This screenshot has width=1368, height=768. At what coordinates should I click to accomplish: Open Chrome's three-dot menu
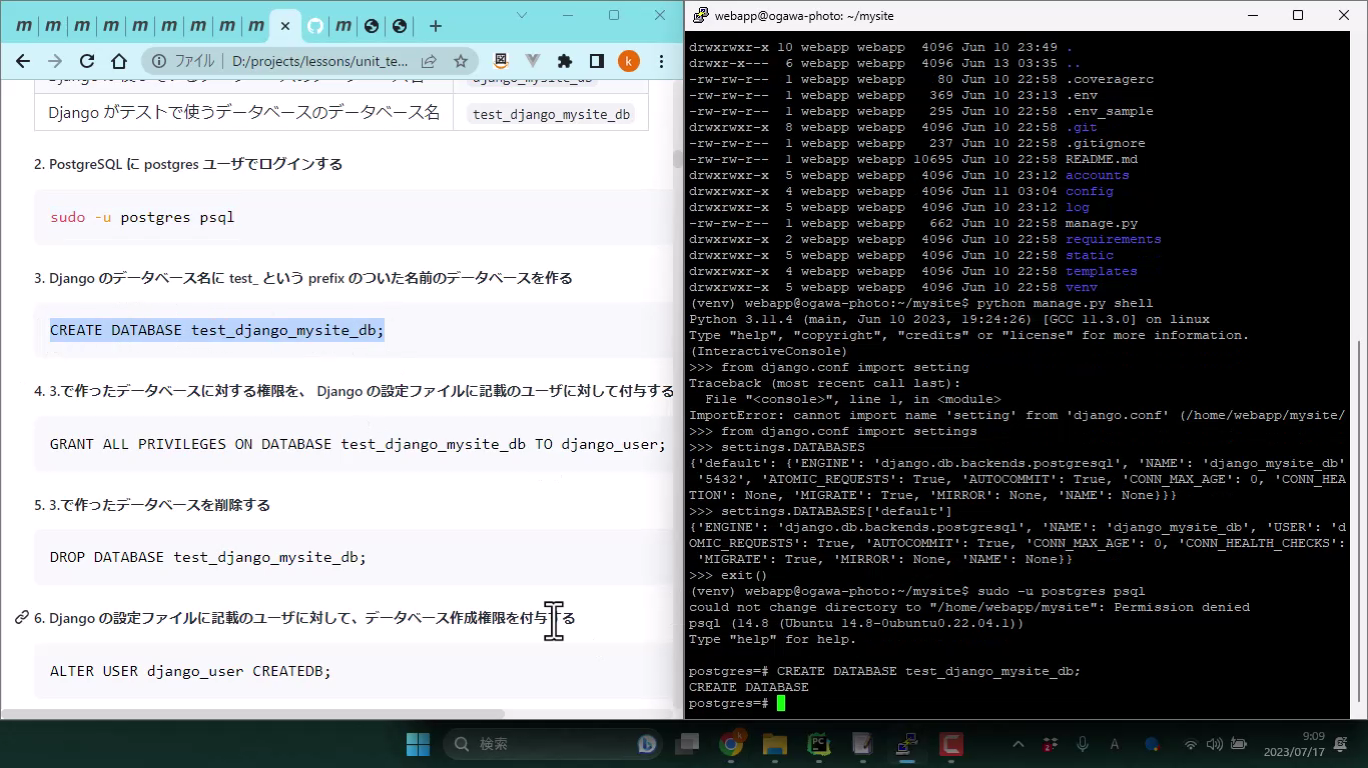661,61
